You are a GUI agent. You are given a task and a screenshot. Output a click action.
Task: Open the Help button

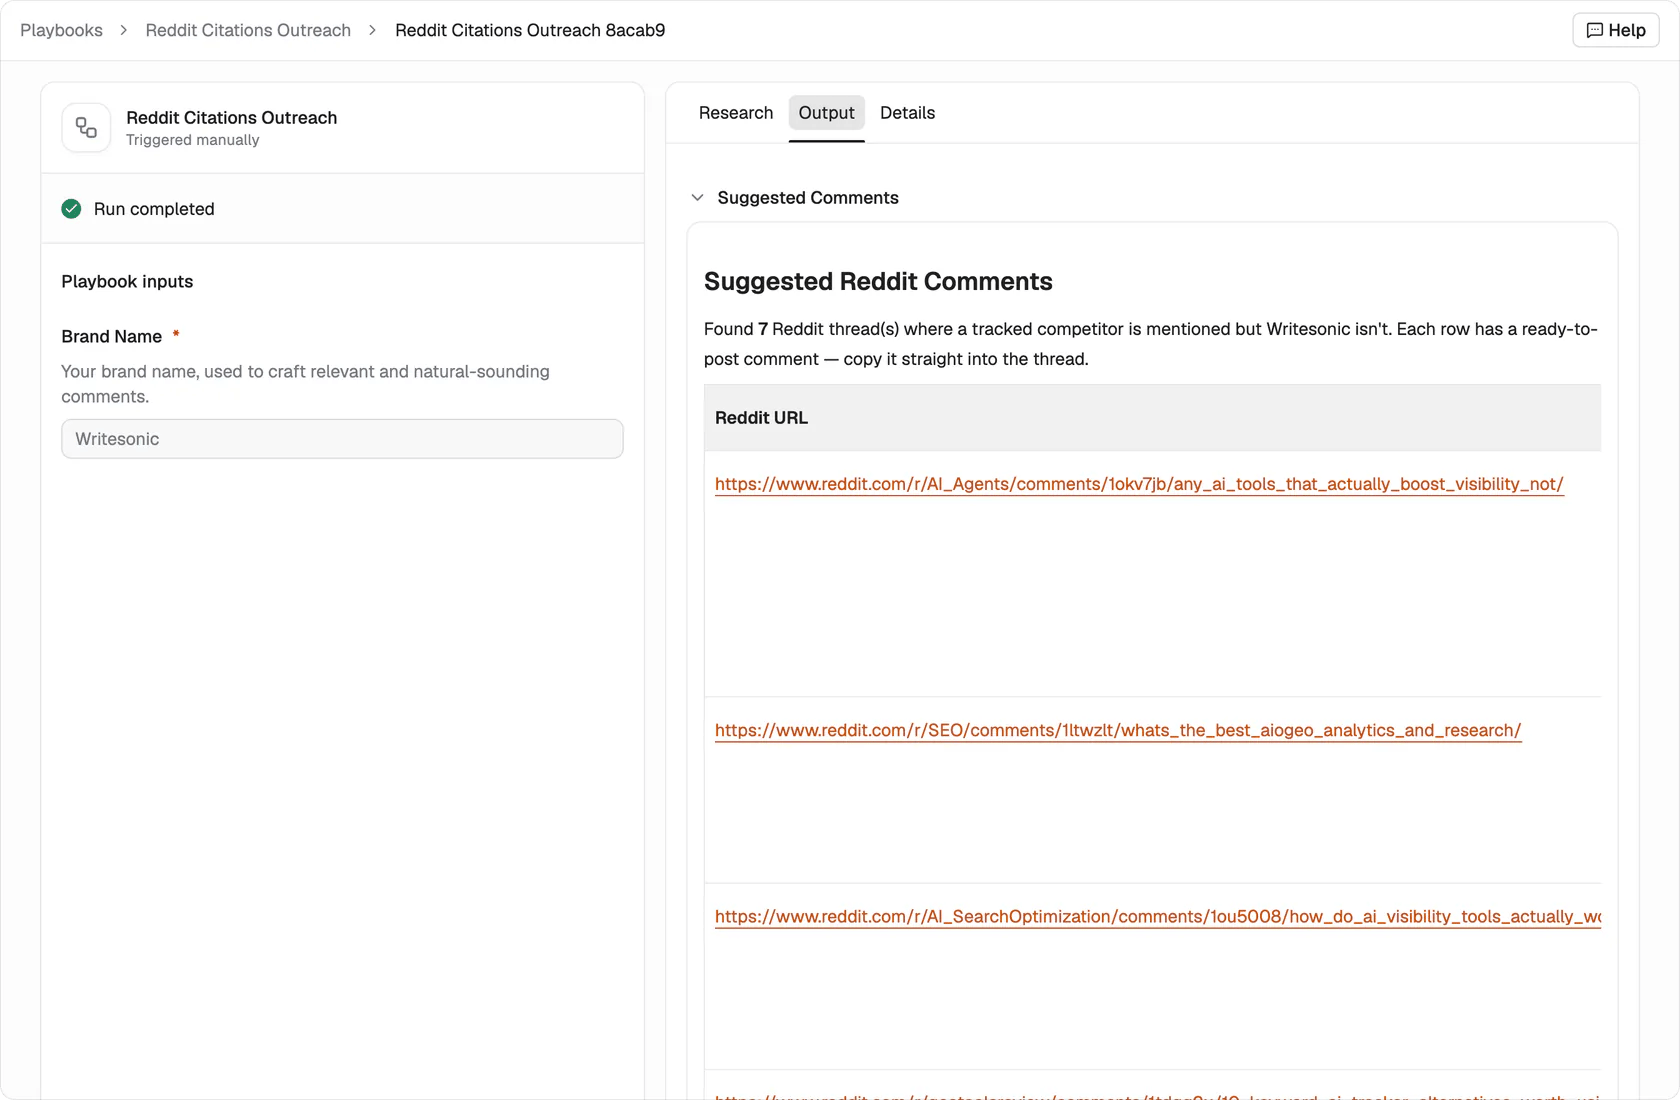tap(1616, 30)
